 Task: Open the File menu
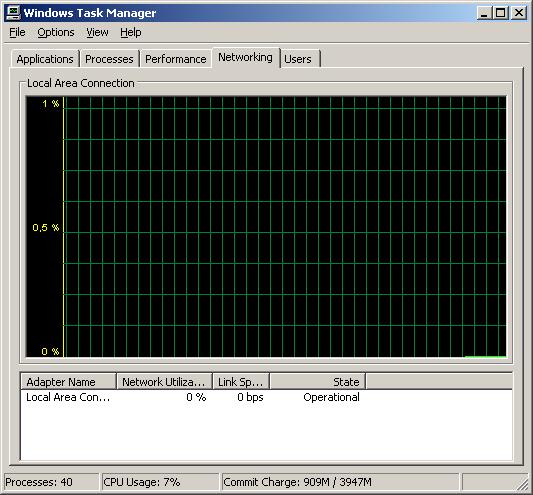(x=17, y=32)
